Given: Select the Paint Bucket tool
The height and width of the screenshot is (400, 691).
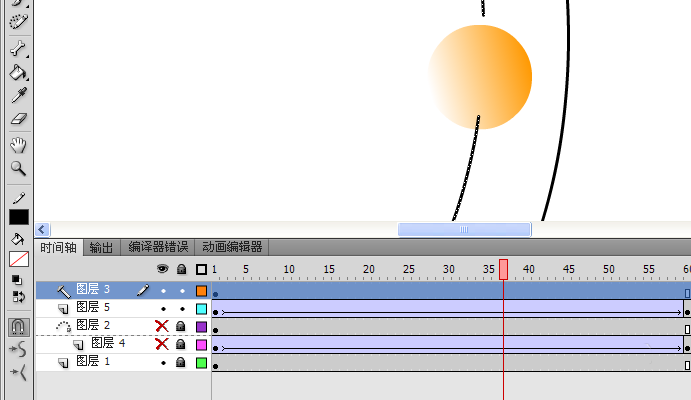Looking at the screenshot, I should pyautogui.click(x=18, y=72).
